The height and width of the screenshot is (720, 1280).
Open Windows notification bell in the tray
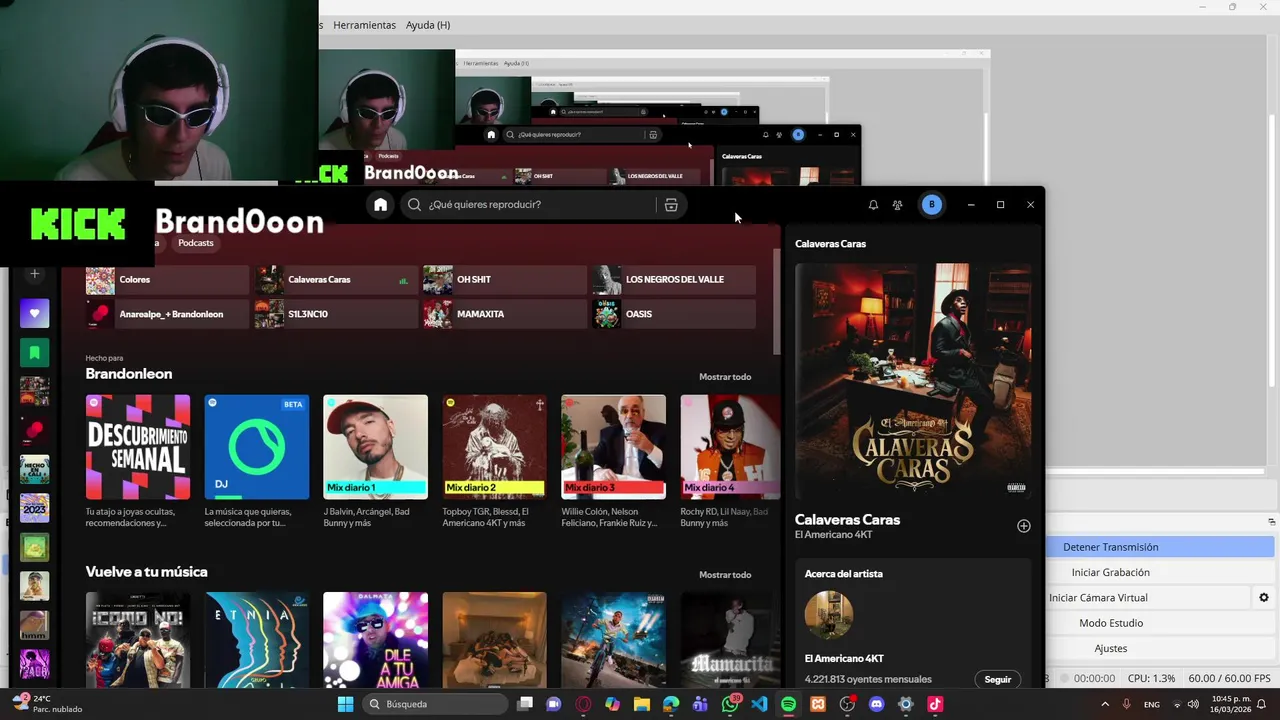coord(1262,704)
